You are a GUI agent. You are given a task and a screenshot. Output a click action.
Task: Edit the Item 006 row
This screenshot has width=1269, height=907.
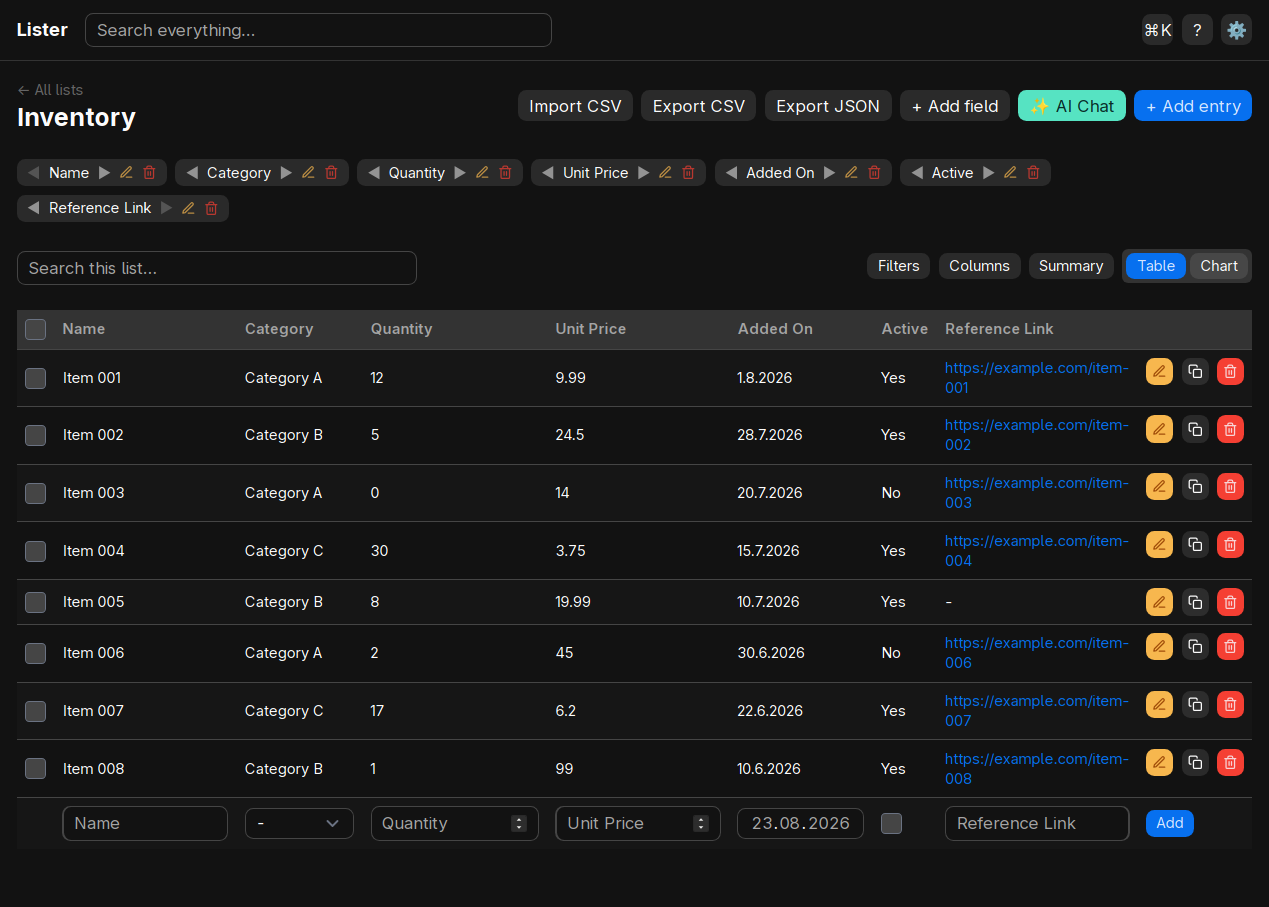[x=1159, y=646]
